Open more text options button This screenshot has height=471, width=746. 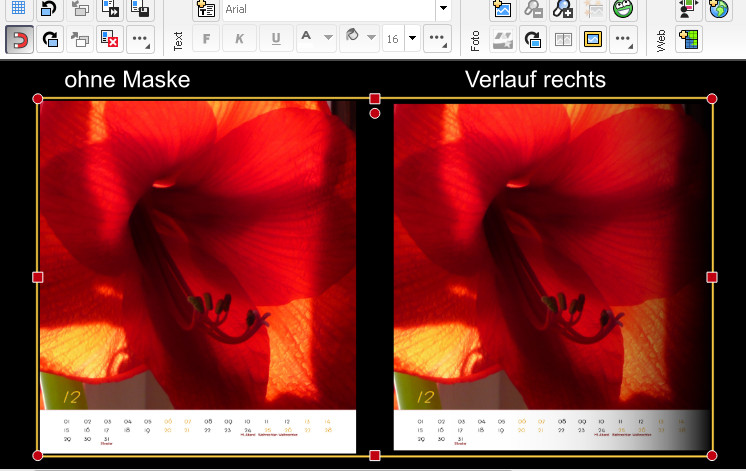coord(437,39)
